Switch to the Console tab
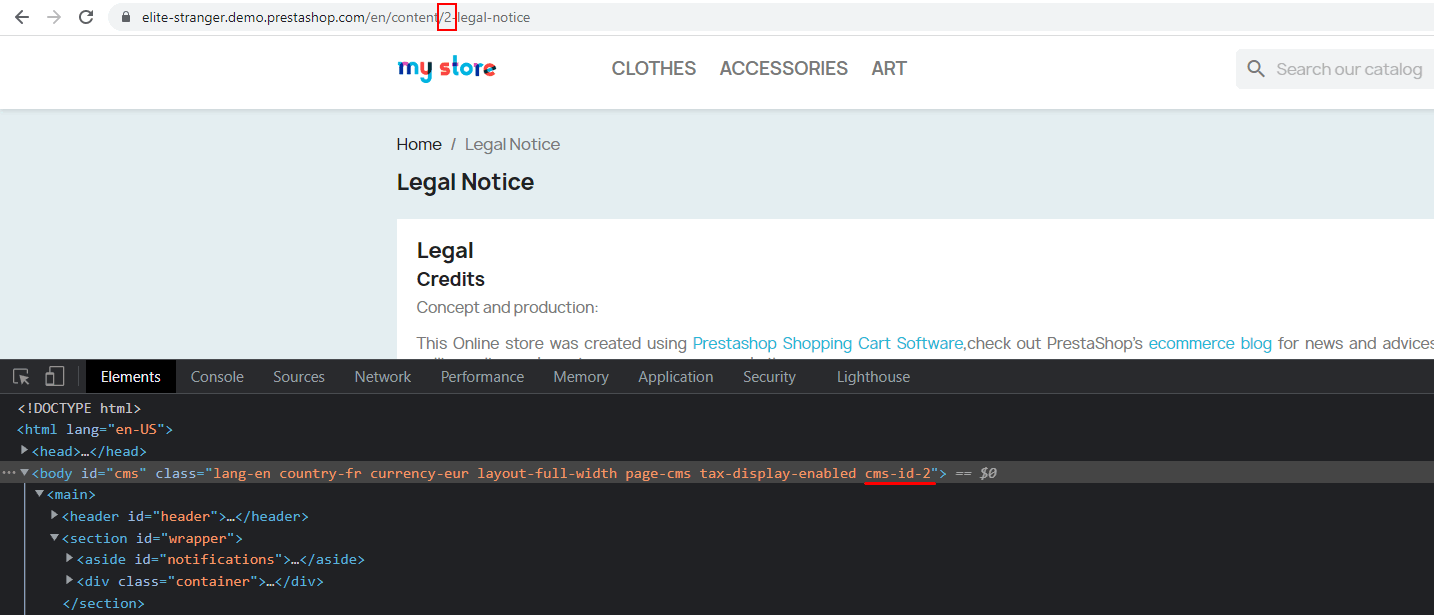Viewport: 1434px width, 615px height. [217, 377]
